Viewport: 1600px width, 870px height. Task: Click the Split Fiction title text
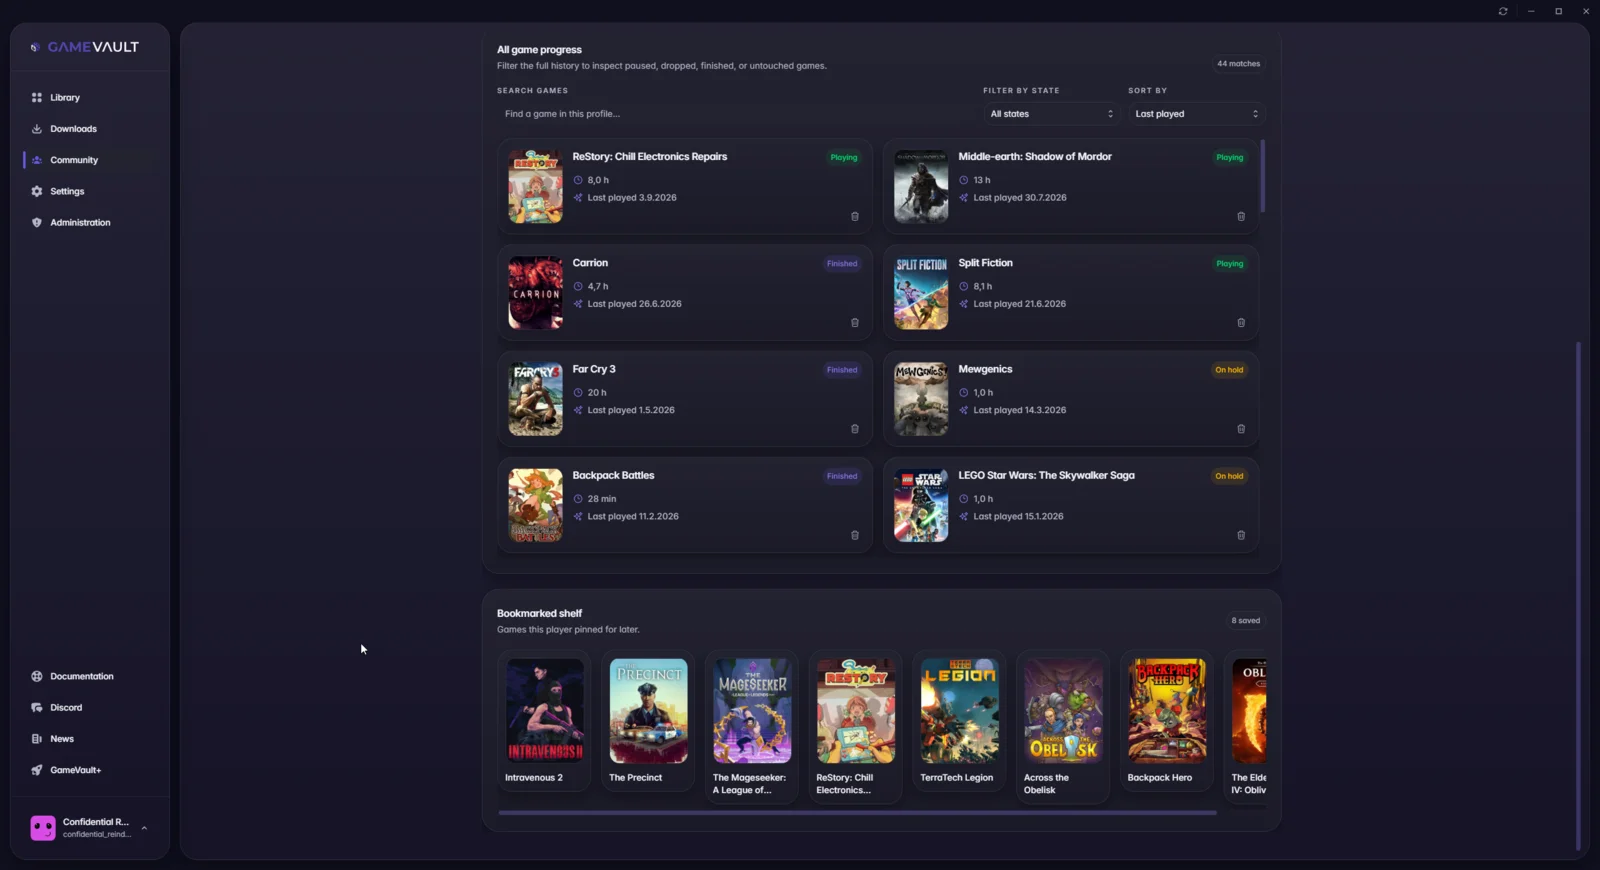coord(985,263)
